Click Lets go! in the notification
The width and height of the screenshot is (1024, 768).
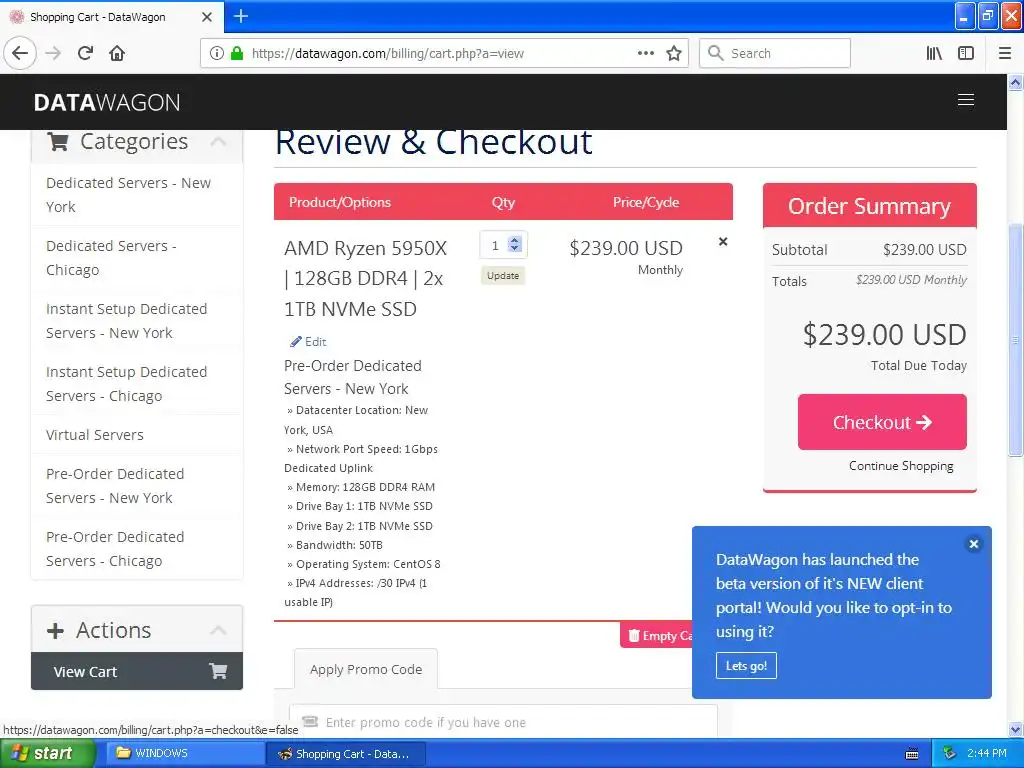pos(746,665)
